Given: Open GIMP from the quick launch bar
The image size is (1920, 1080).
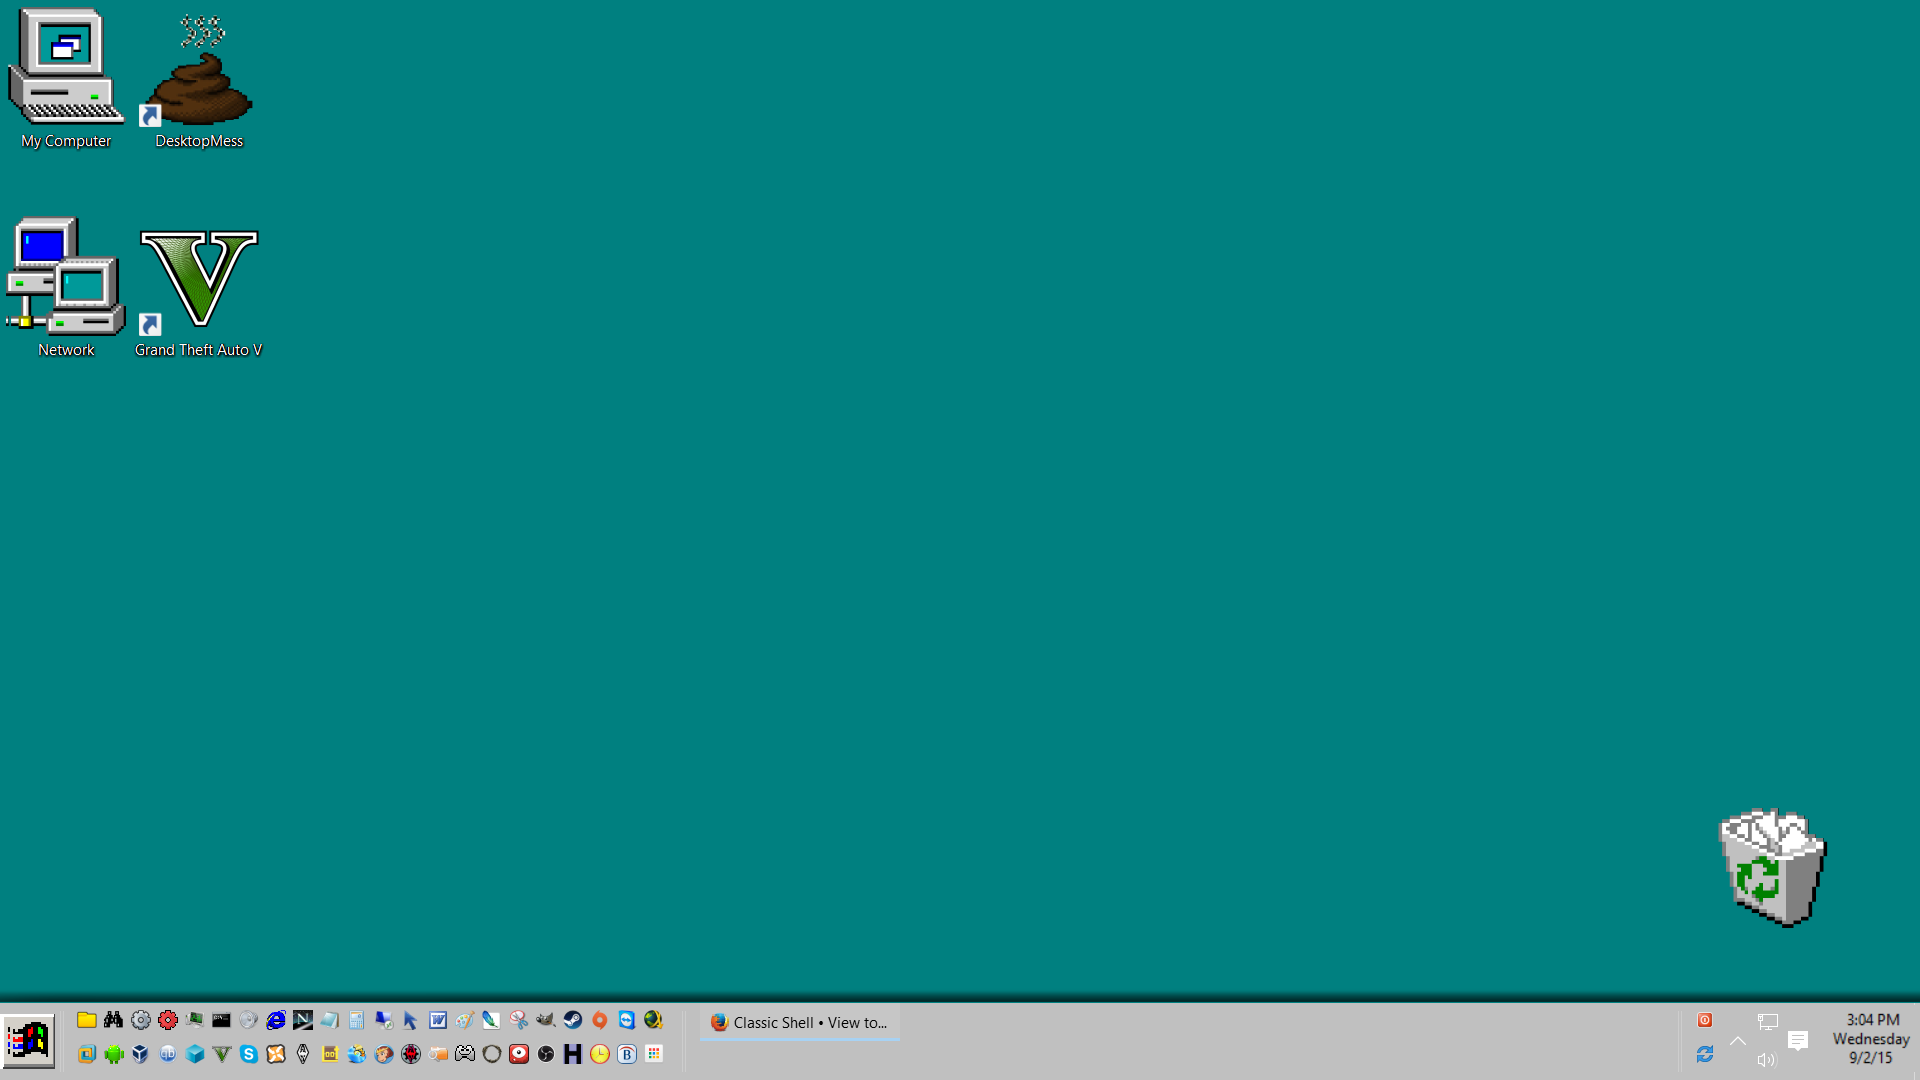Looking at the screenshot, I should (x=545, y=1020).
